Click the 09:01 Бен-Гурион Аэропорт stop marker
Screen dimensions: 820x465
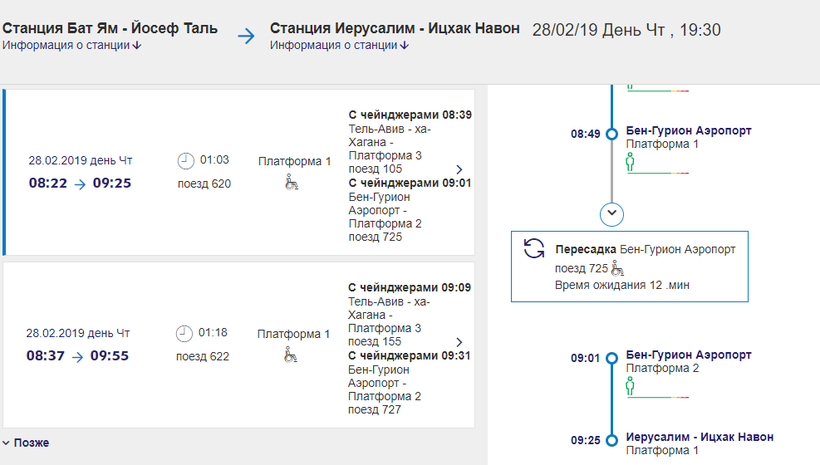pyautogui.click(x=612, y=356)
